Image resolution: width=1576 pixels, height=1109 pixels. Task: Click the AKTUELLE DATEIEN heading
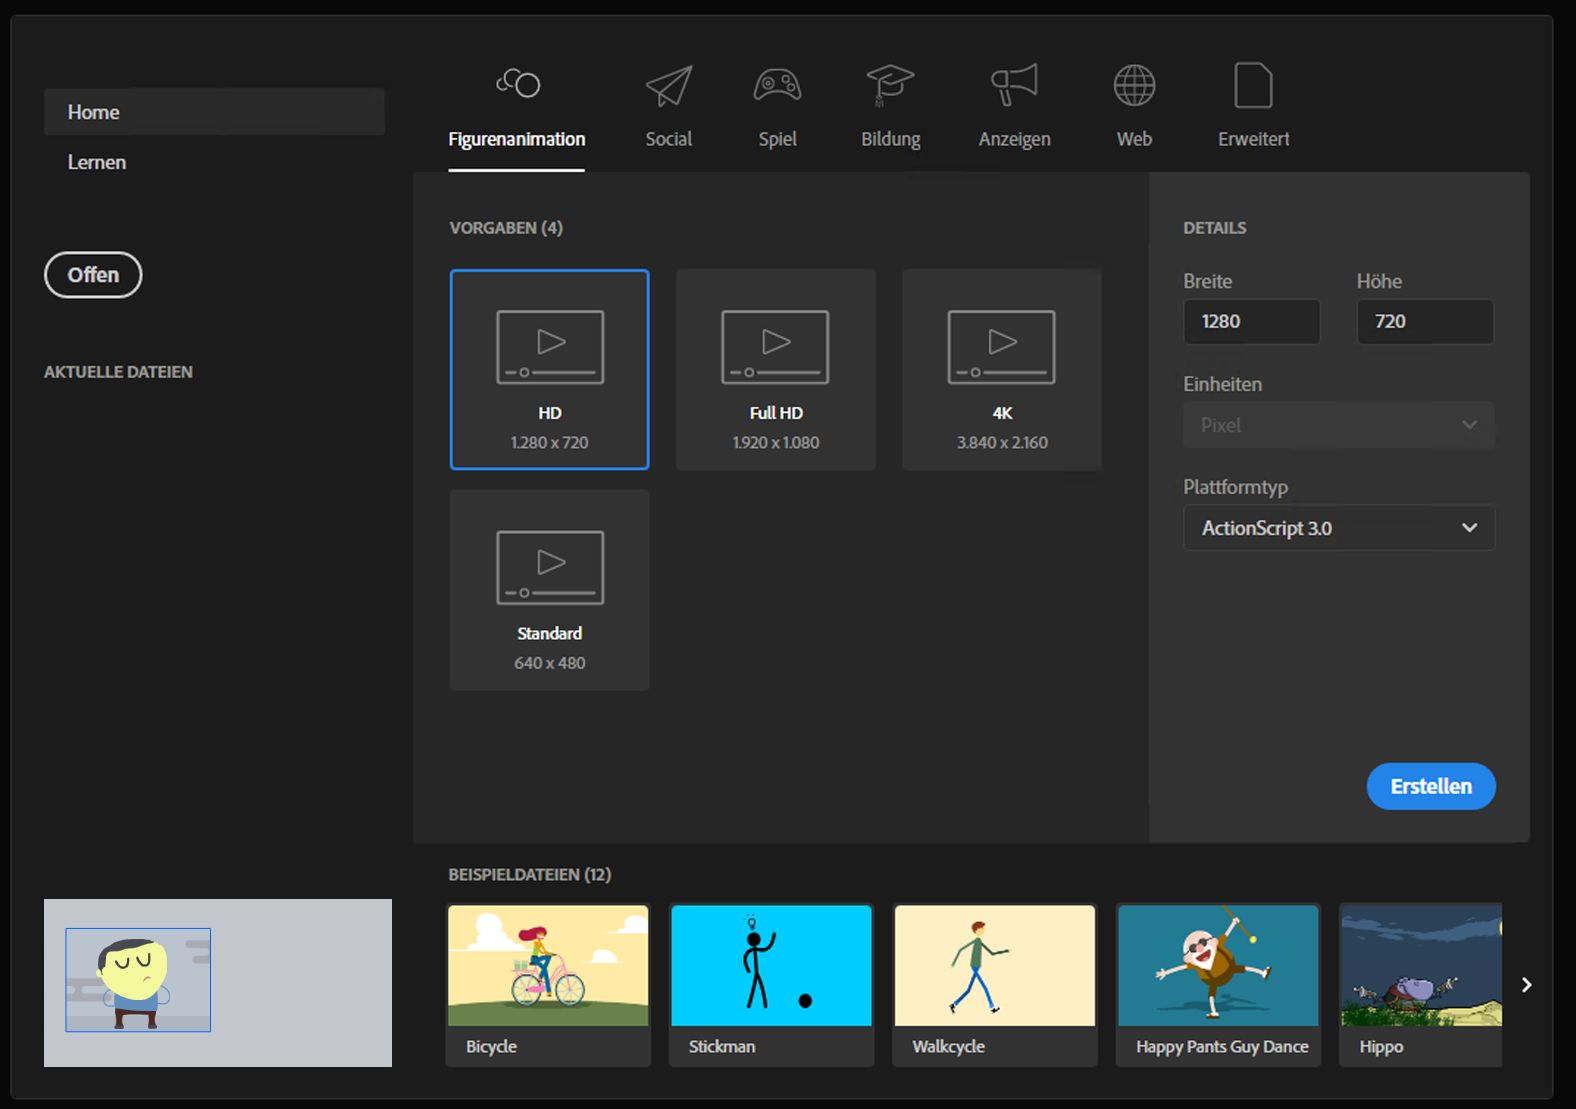point(118,372)
